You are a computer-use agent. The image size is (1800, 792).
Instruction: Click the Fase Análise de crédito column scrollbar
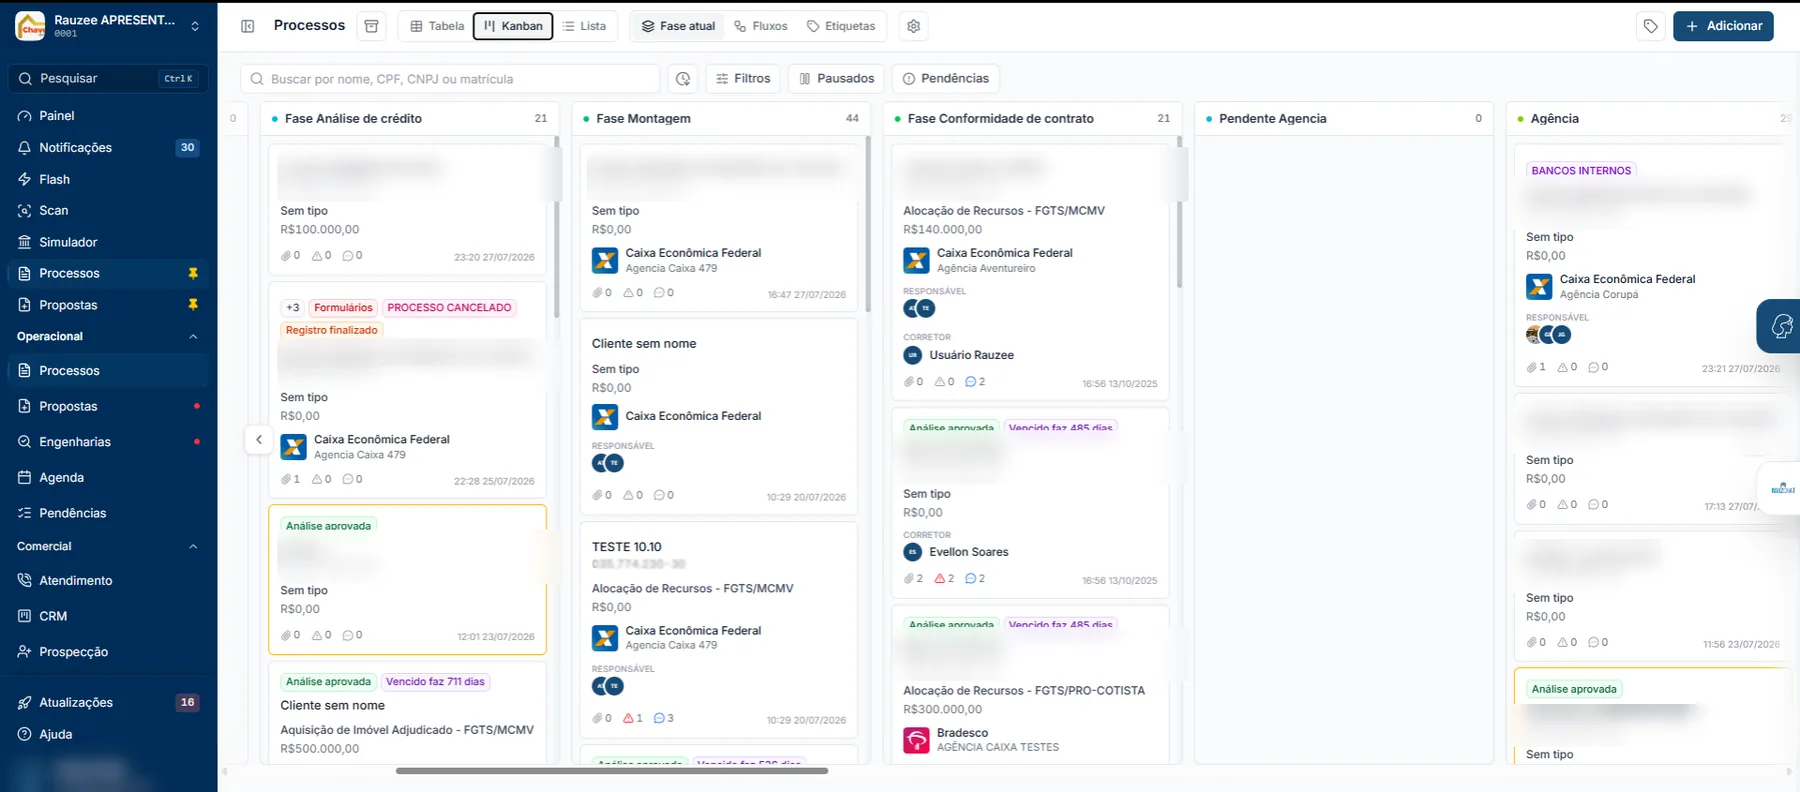click(x=557, y=227)
